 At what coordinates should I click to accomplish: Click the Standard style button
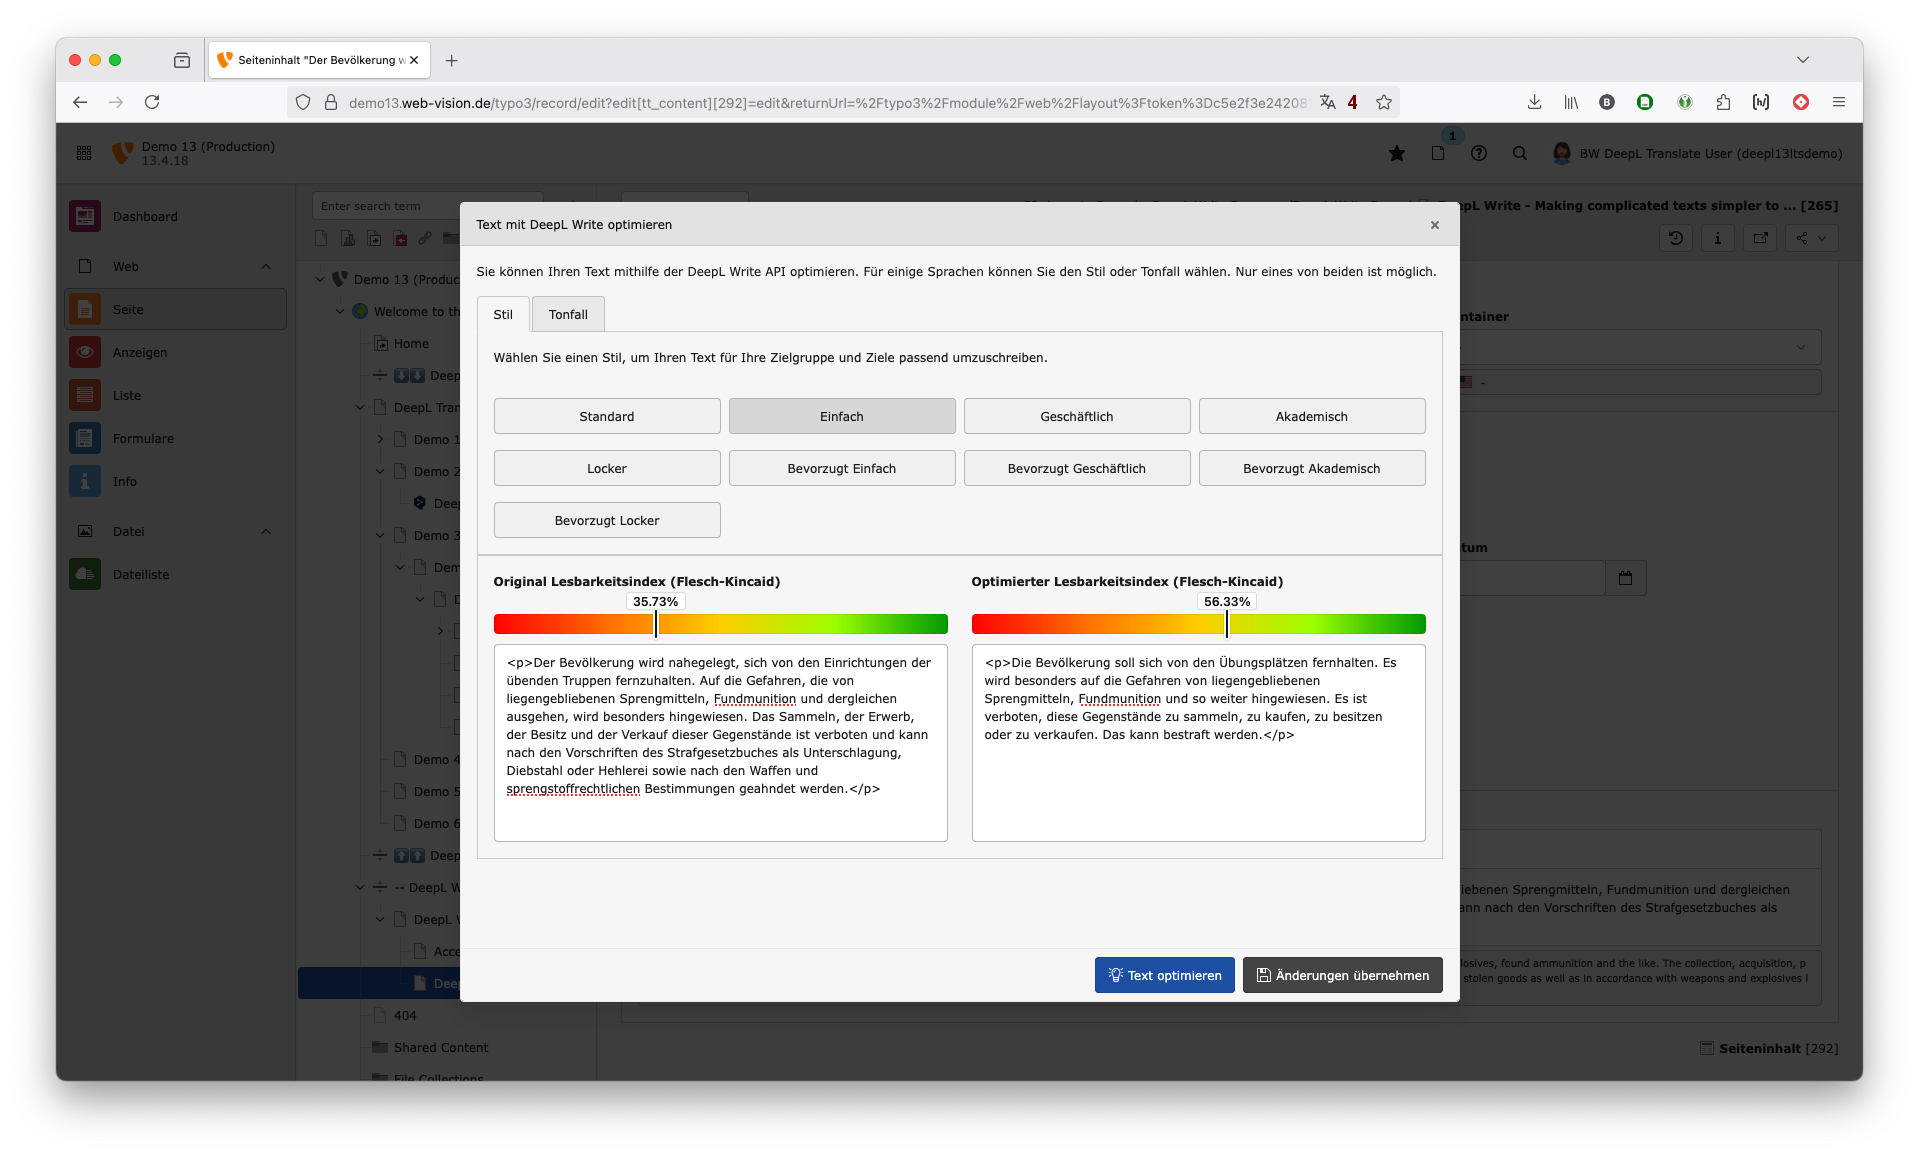(x=606, y=416)
